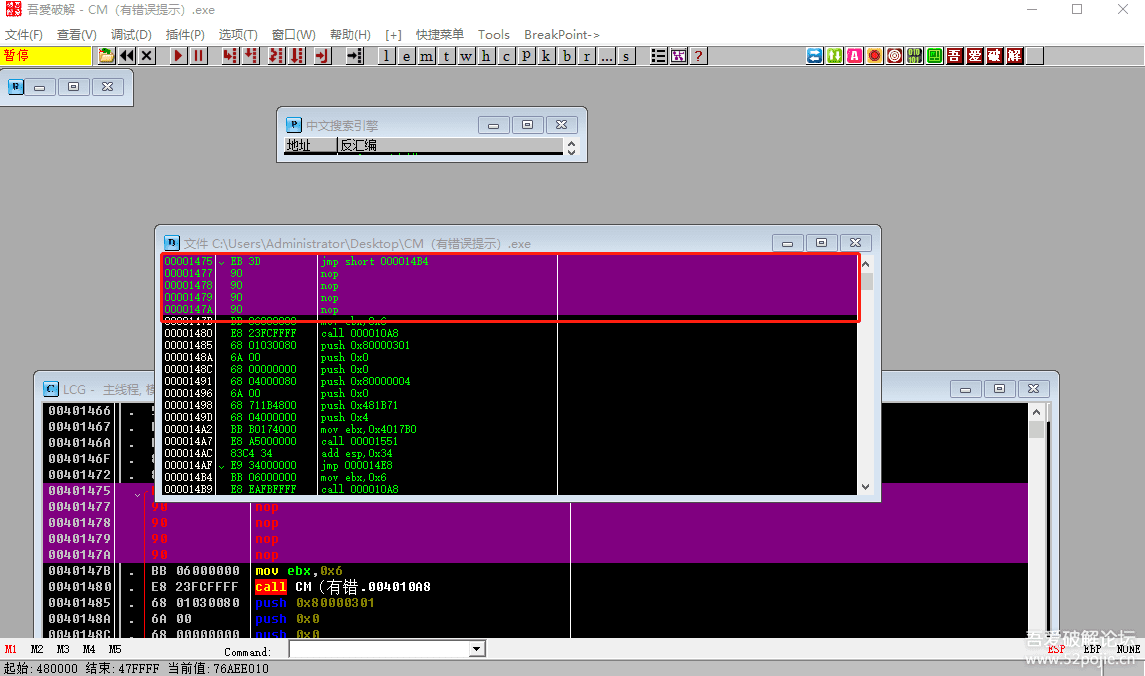Click the Open file folder icon
Image resolution: width=1145 pixels, height=676 pixels.
coord(106,56)
